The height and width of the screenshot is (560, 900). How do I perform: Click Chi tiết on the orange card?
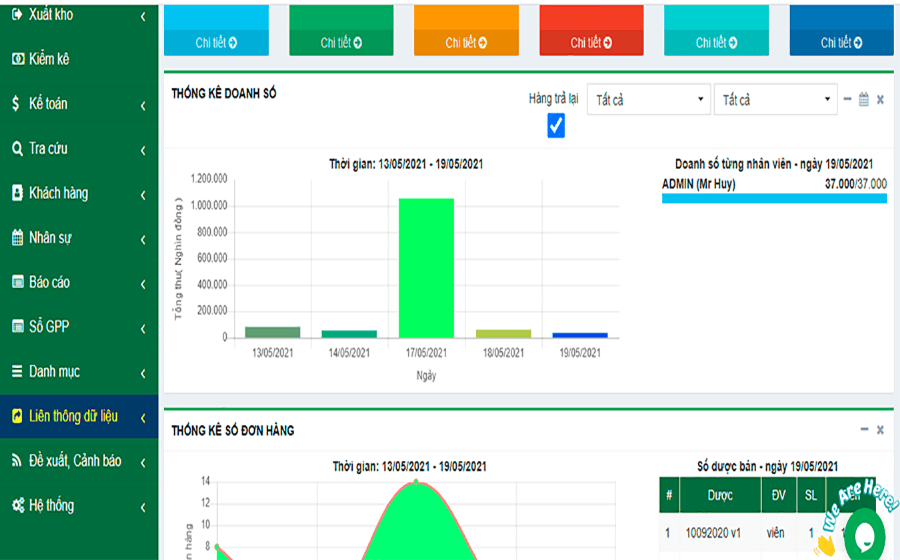[466, 42]
